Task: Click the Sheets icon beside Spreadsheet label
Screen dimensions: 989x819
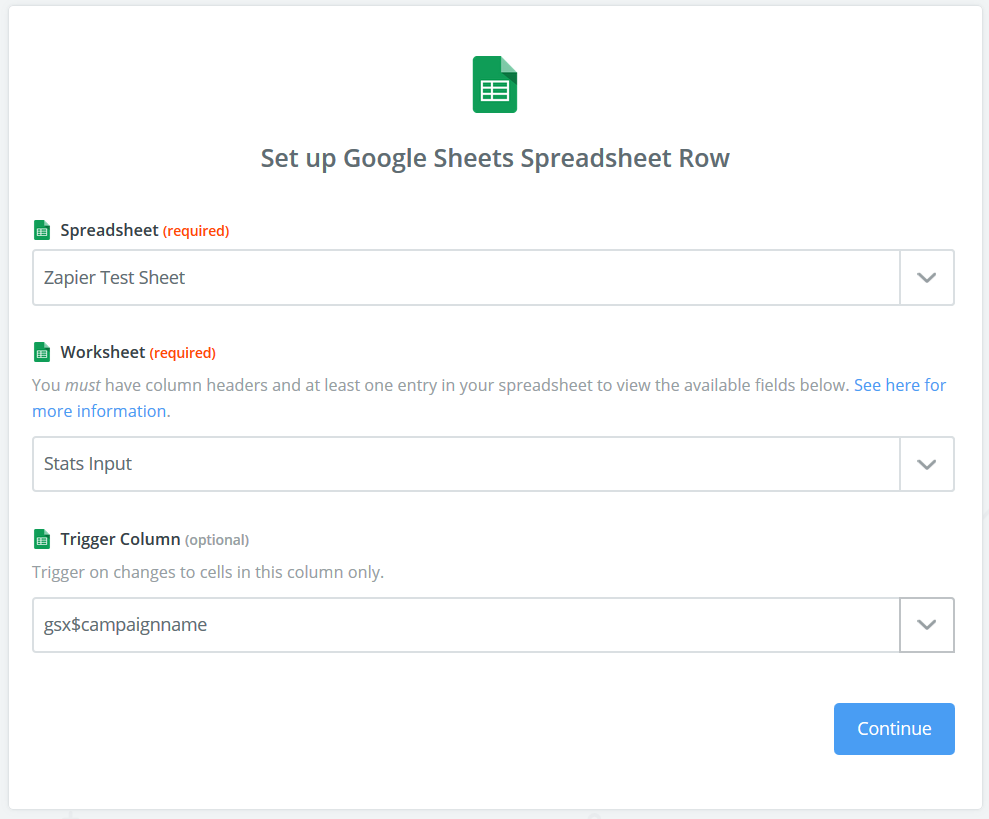Action: point(42,231)
